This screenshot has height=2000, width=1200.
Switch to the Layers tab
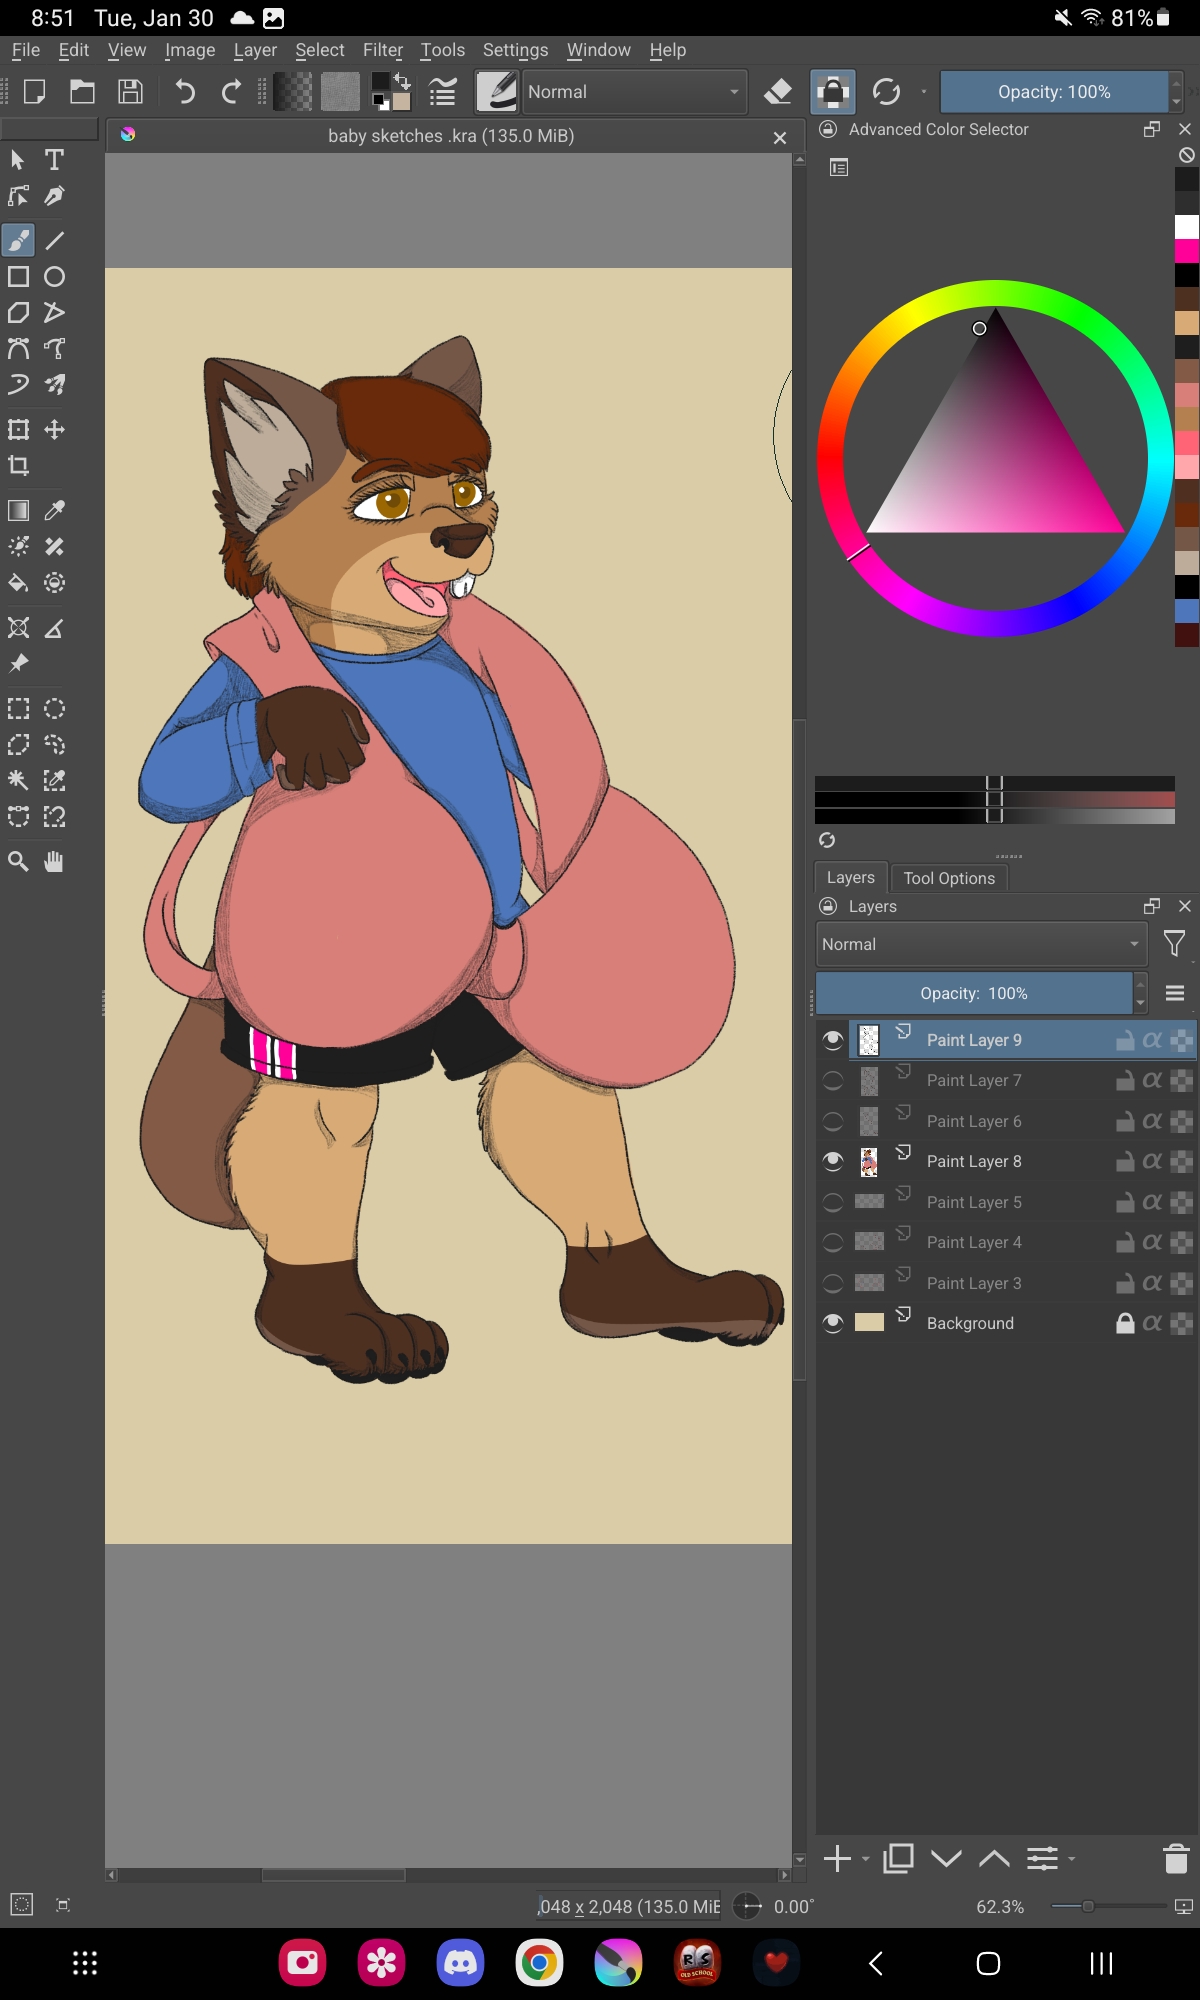[851, 877]
